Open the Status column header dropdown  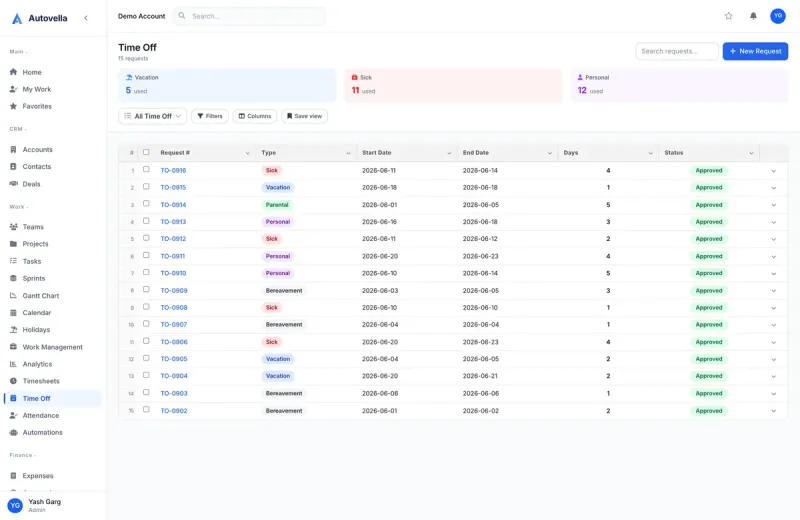pos(751,153)
